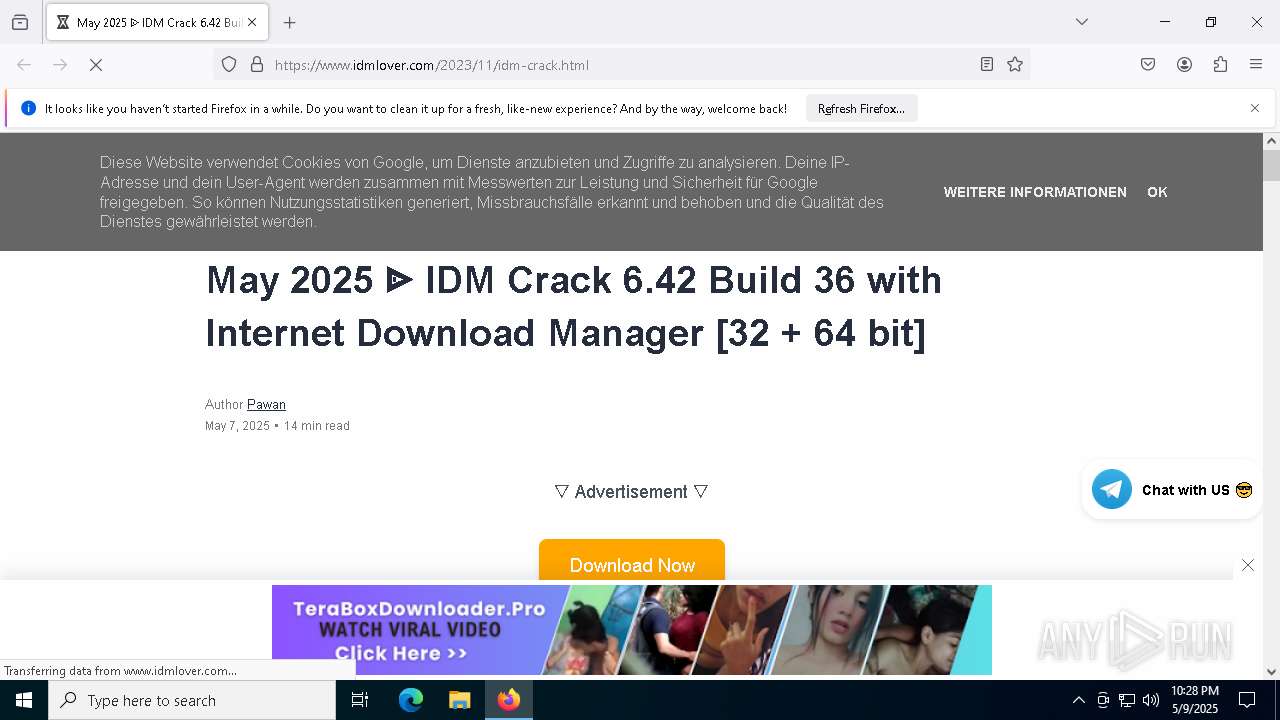Open network status tray icon
This screenshot has width=1280, height=720.
click(x=1127, y=700)
